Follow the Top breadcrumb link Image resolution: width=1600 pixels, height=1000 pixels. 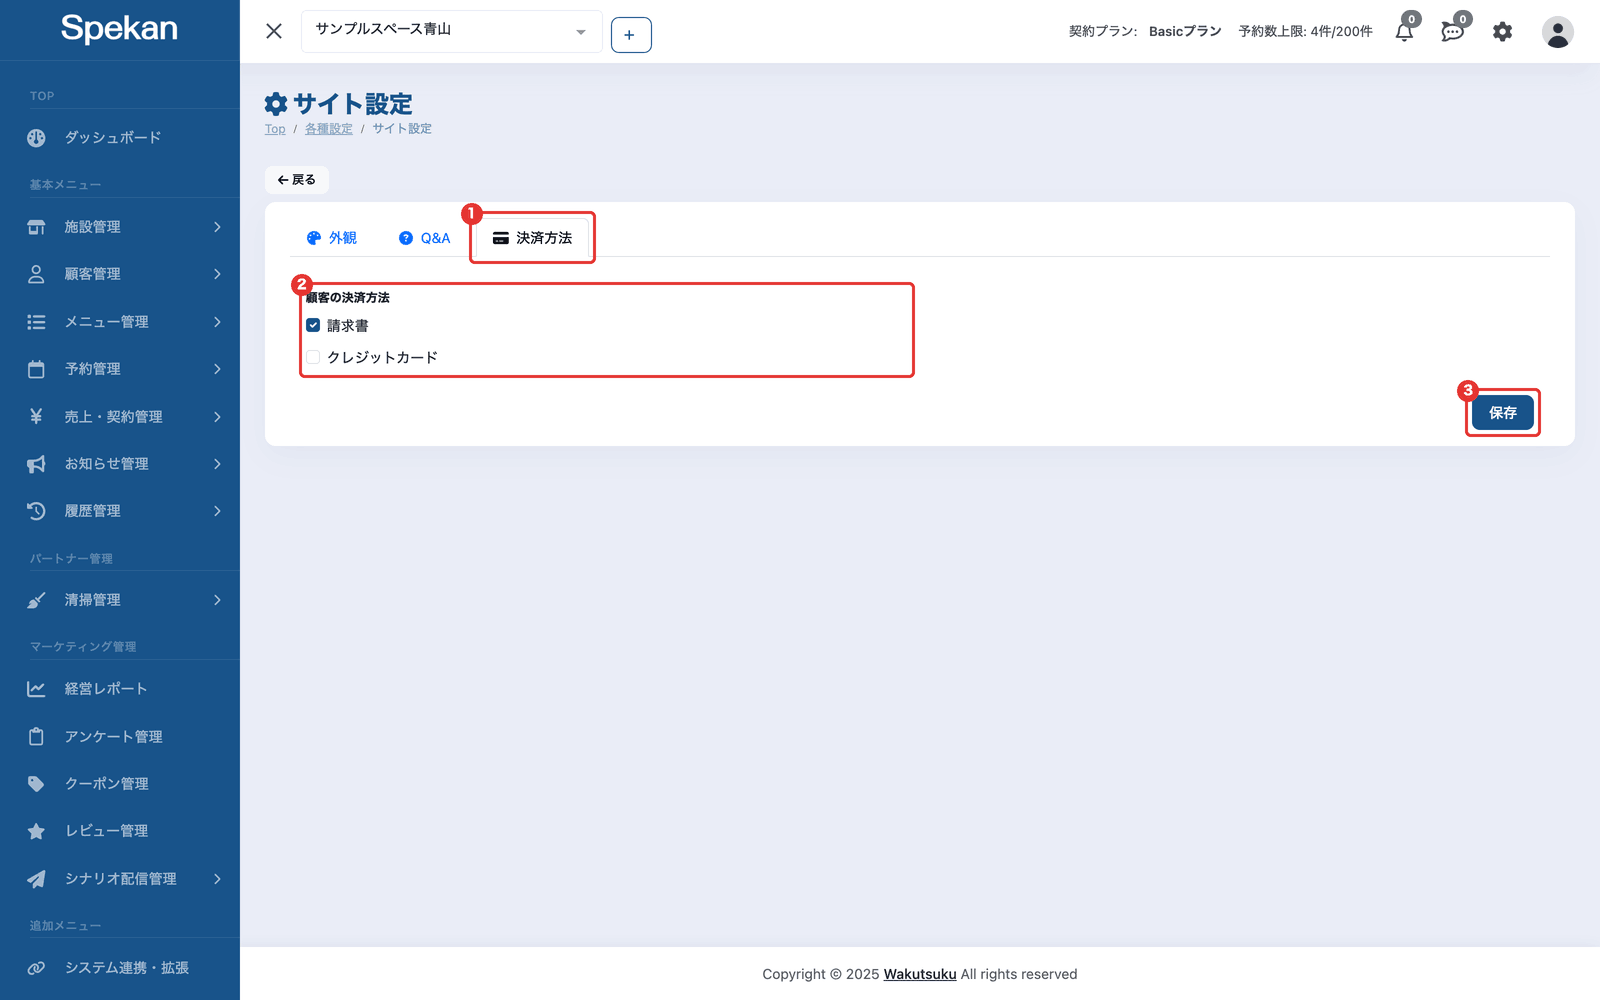point(275,129)
